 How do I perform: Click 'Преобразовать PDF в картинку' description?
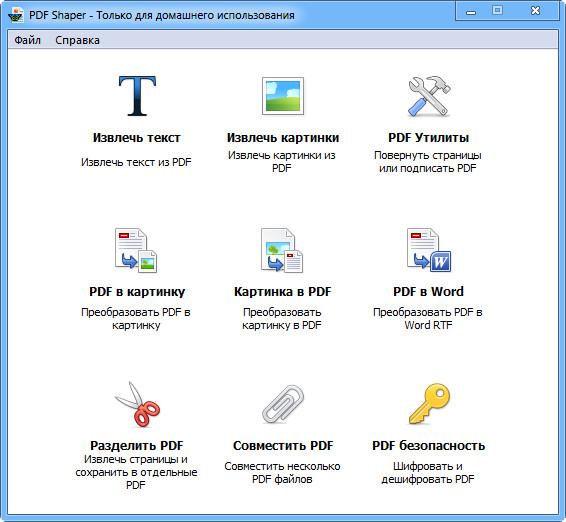[136, 318]
